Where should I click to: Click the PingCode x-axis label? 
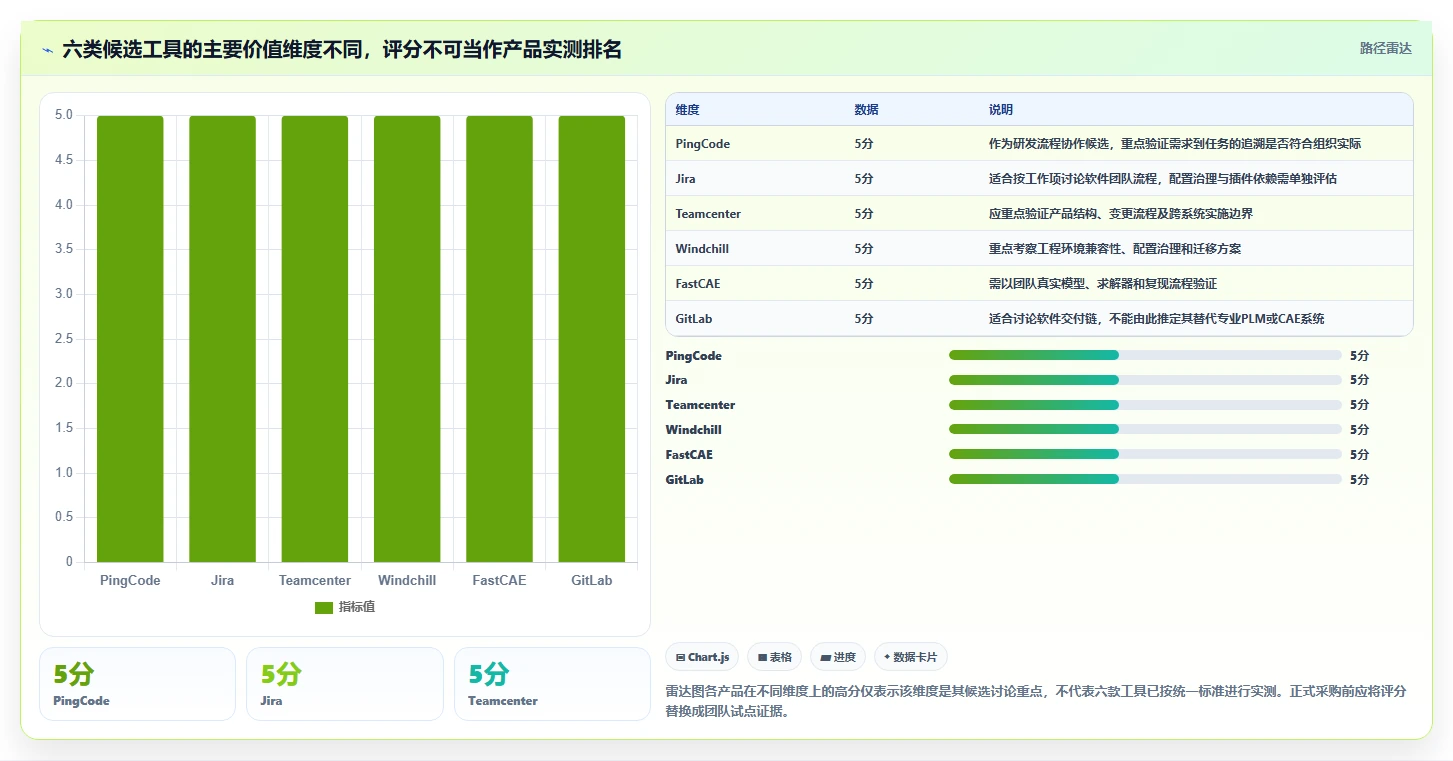pos(130,580)
